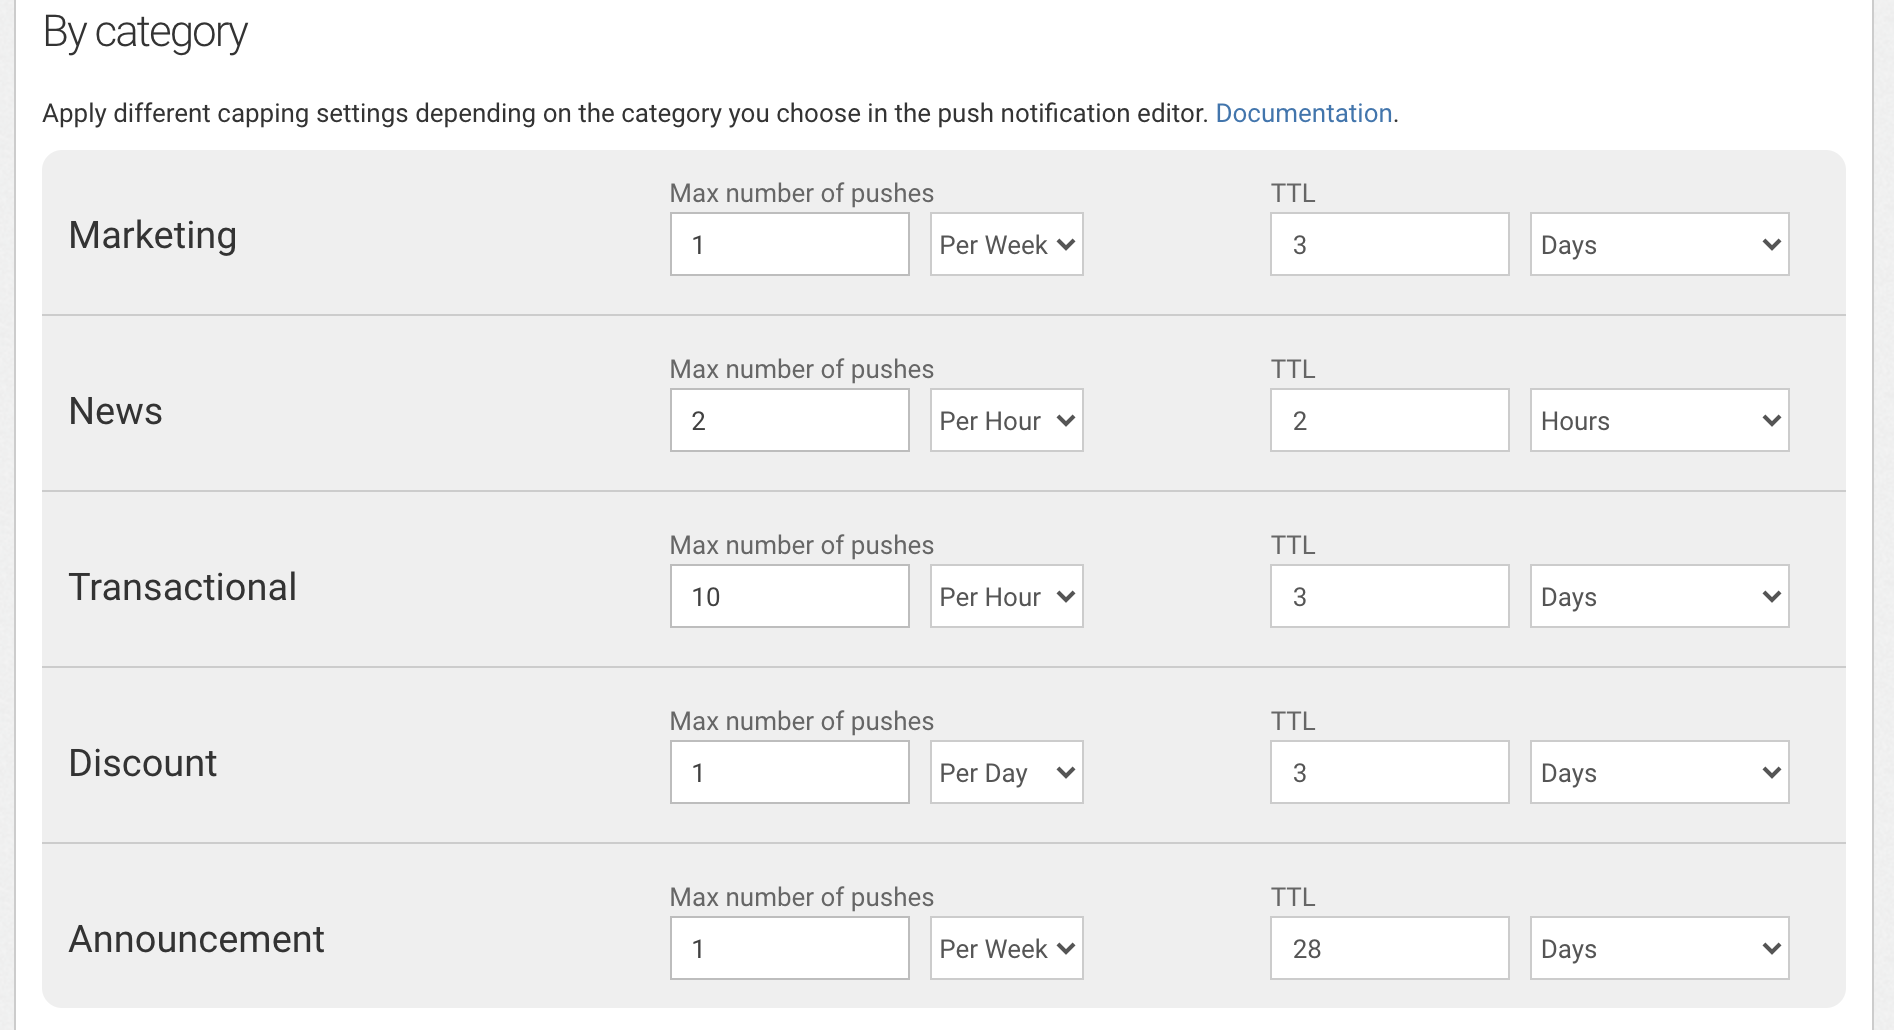Expand Transactional TTL Days unit dropdown
The image size is (1894, 1030).
[x=1659, y=596]
